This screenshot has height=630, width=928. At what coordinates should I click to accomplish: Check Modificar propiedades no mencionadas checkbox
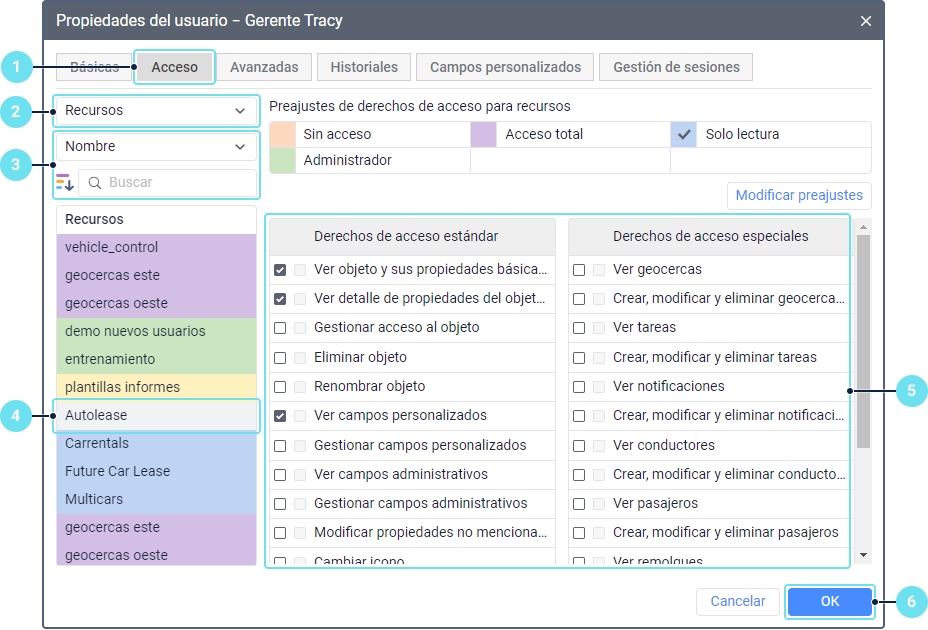tap(280, 533)
